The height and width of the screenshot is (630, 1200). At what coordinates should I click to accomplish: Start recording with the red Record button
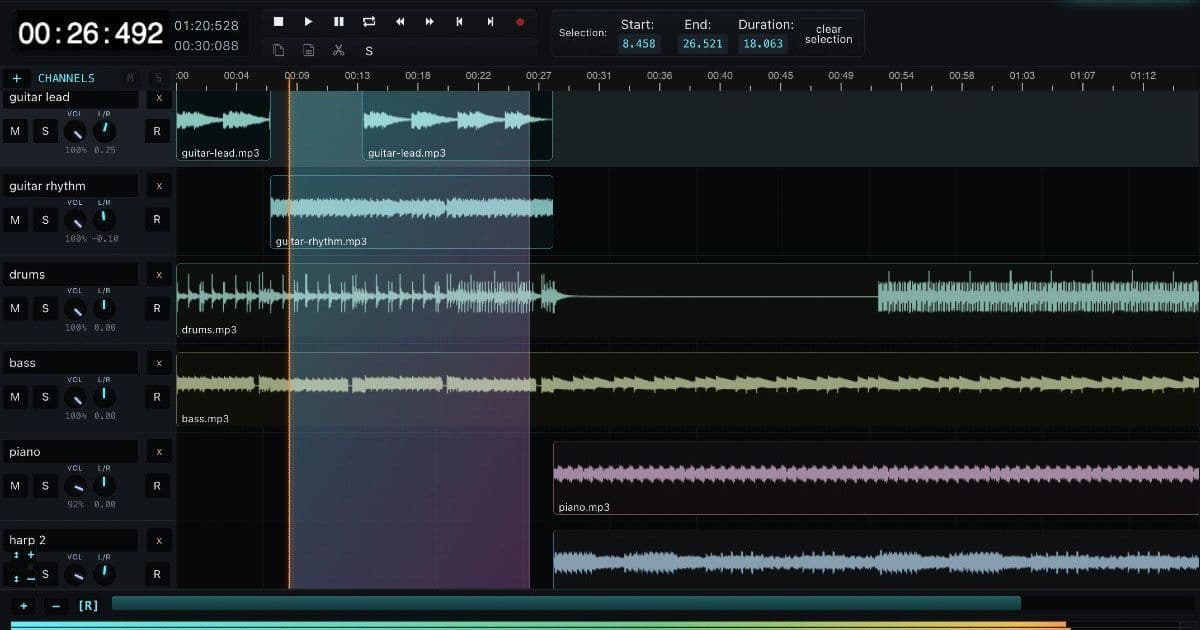[x=520, y=21]
